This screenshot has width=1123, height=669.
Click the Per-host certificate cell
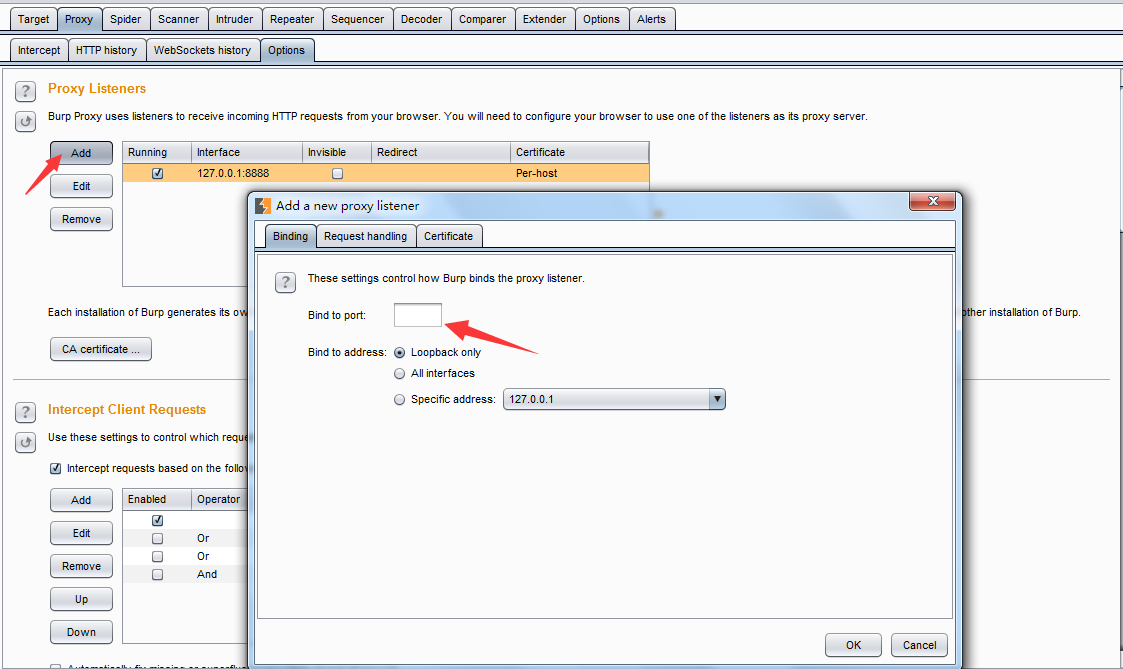pos(579,173)
